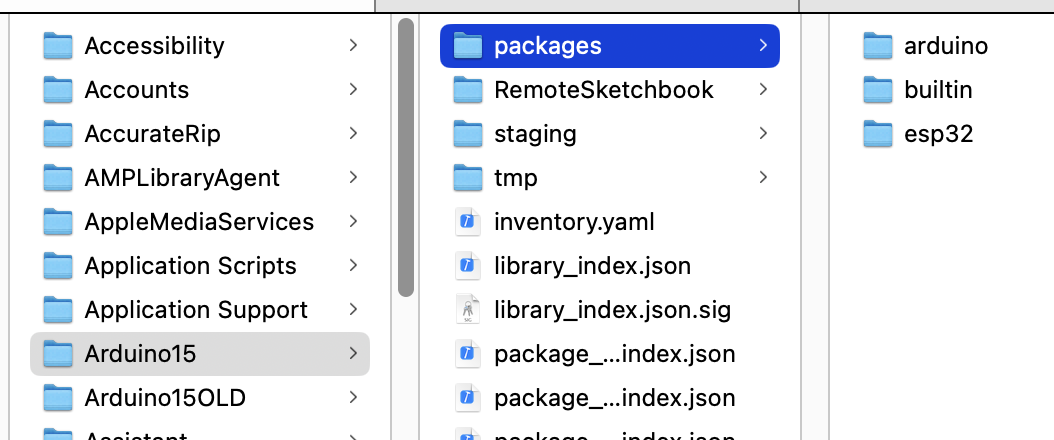1054x440 pixels.
Task: Expand the Arduino15OLD folder chevron
Action: coord(353,398)
